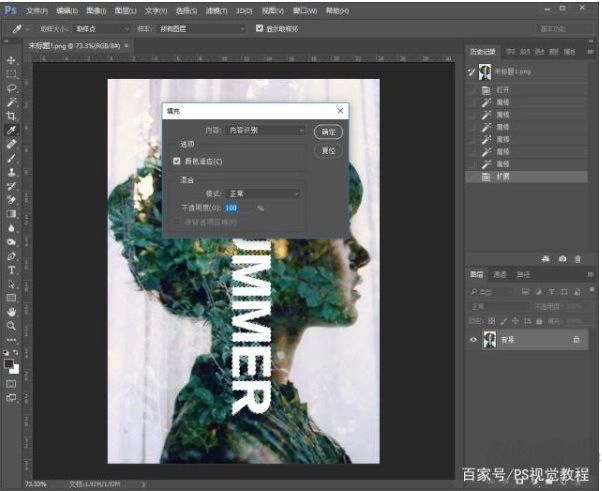This screenshot has width=602, height=491.
Task: Select the Eyedropper tool in toolbar
Action: click(x=11, y=130)
